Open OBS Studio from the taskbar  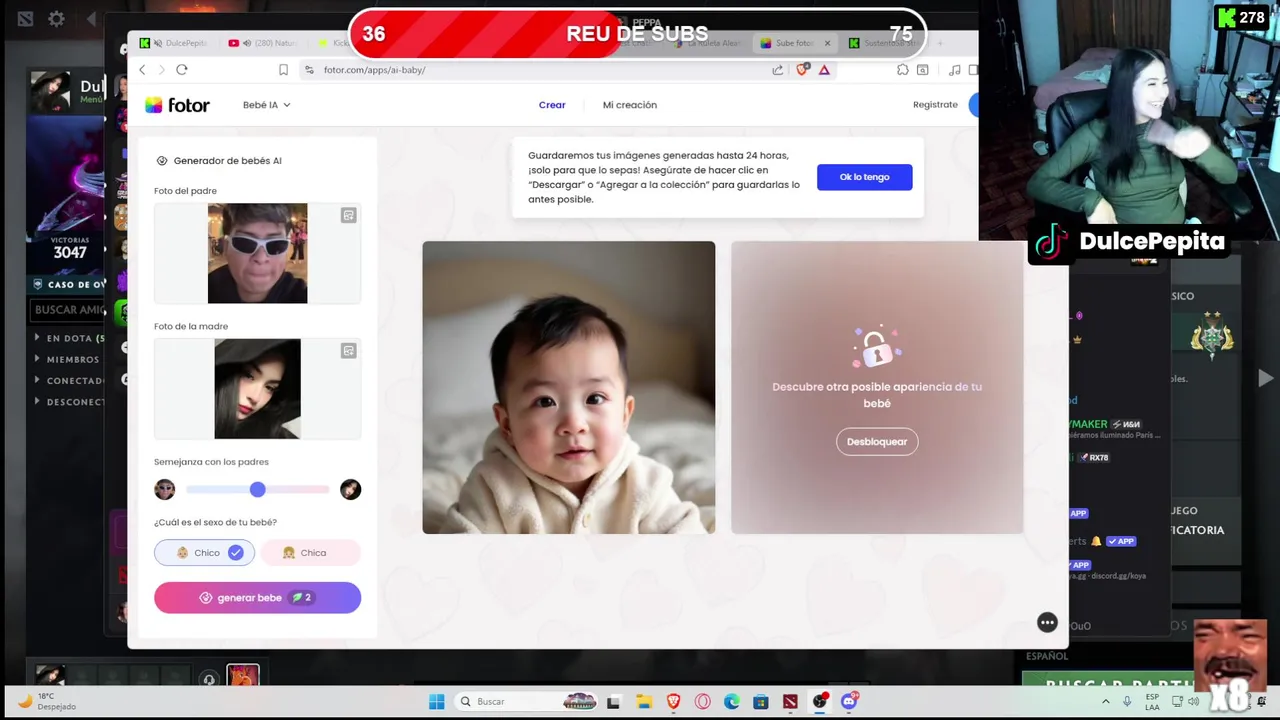(820, 702)
